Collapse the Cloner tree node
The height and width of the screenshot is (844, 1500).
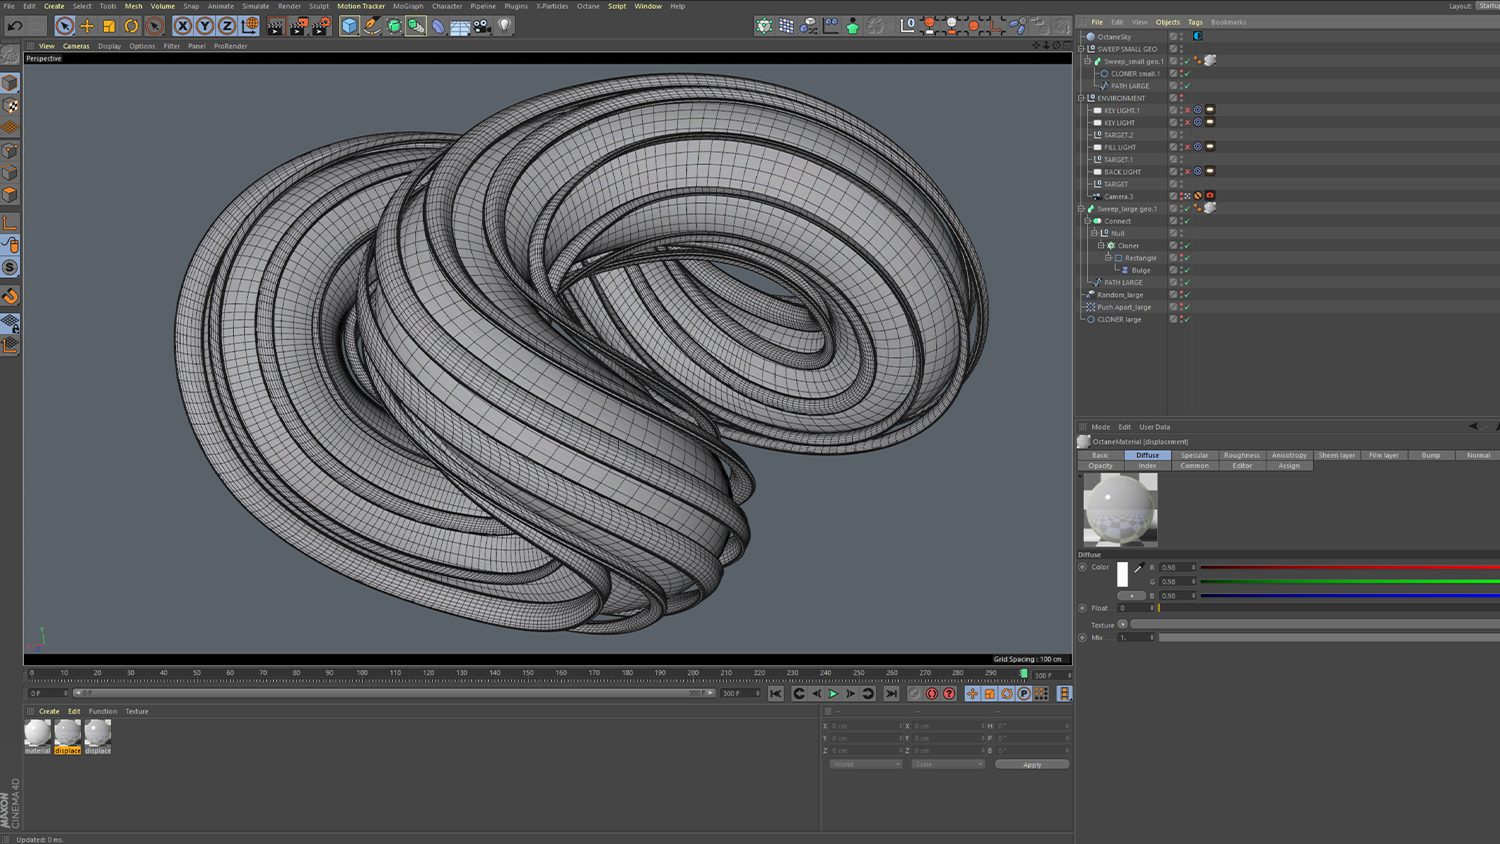(x=1101, y=246)
